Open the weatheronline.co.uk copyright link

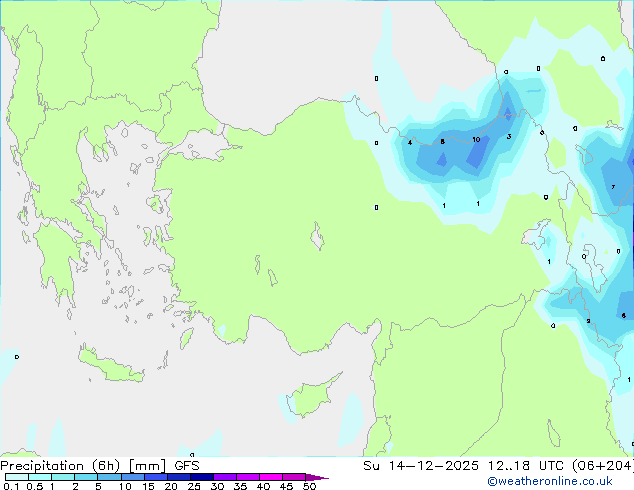pos(549,481)
